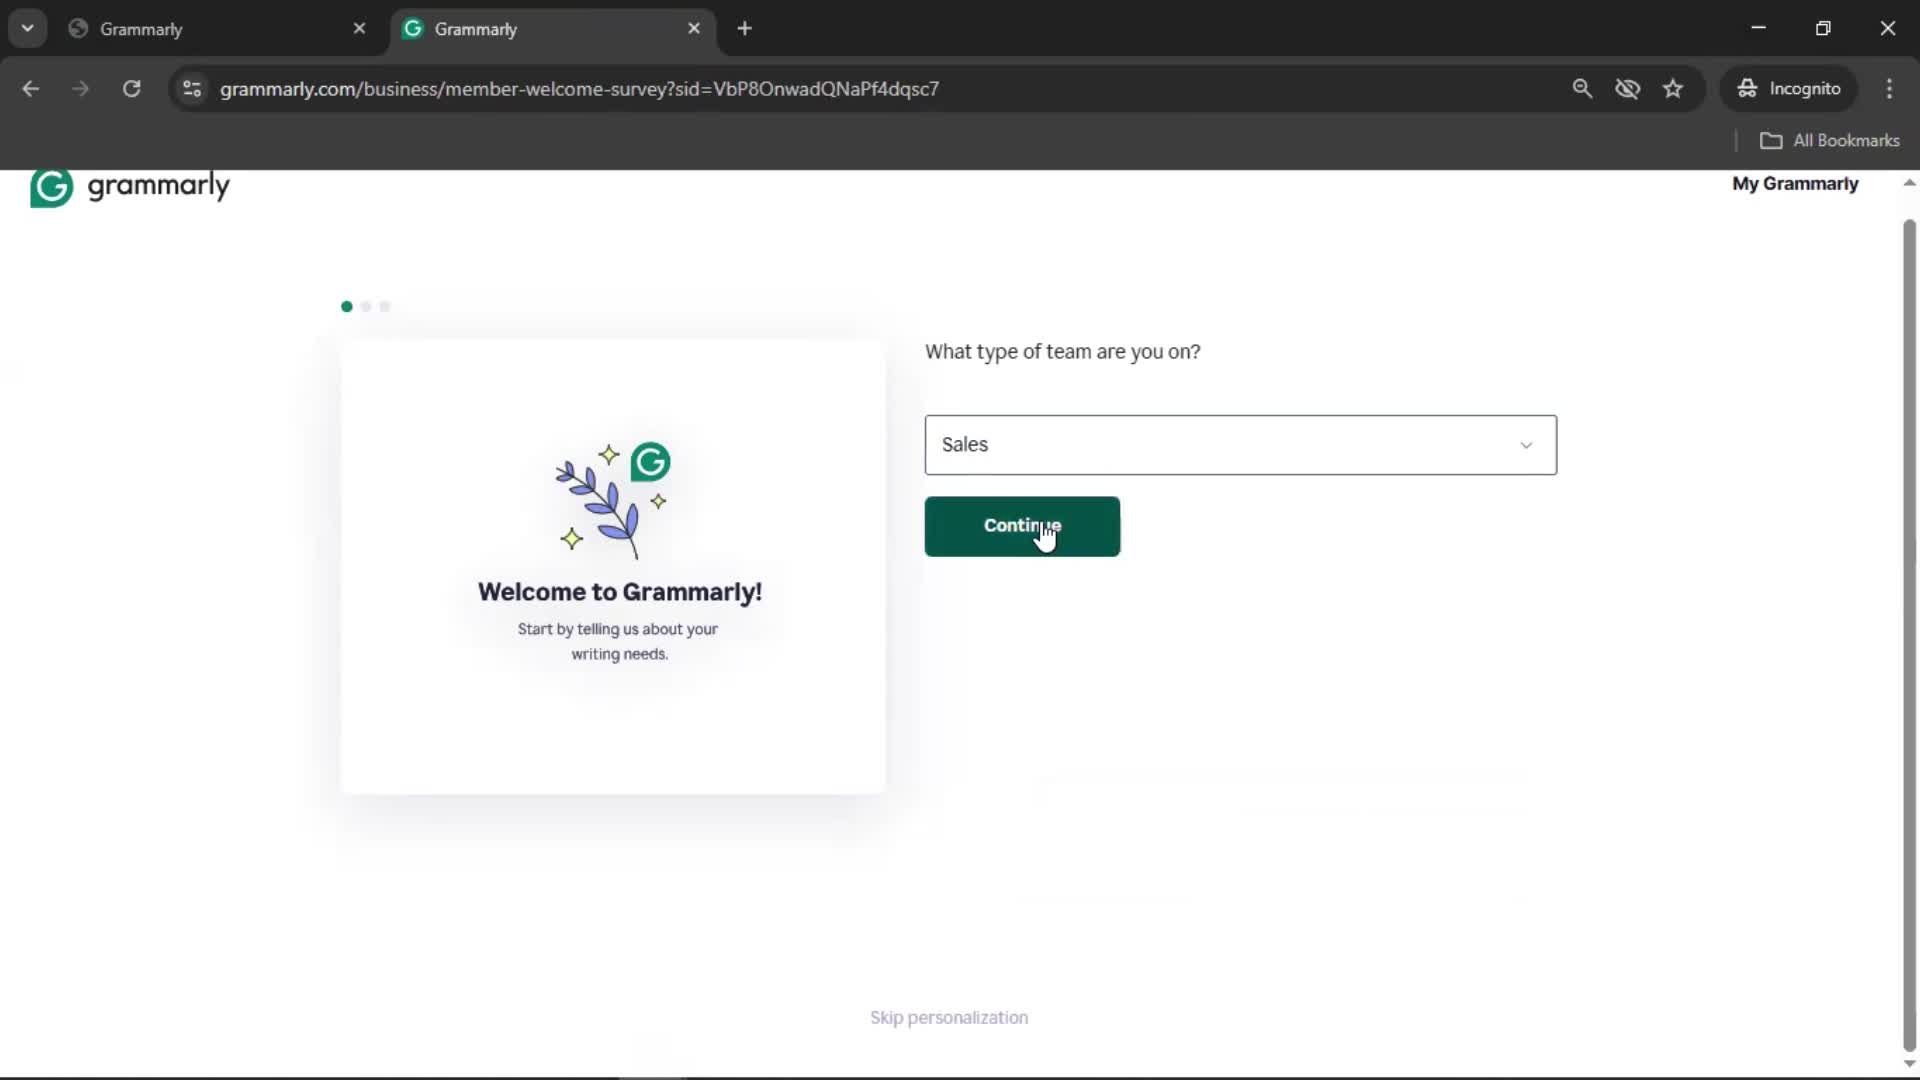Click the dropdown chevron next to Sales
Image resolution: width=1920 pixels, height=1080 pixels.
[x=1526, y=445]
